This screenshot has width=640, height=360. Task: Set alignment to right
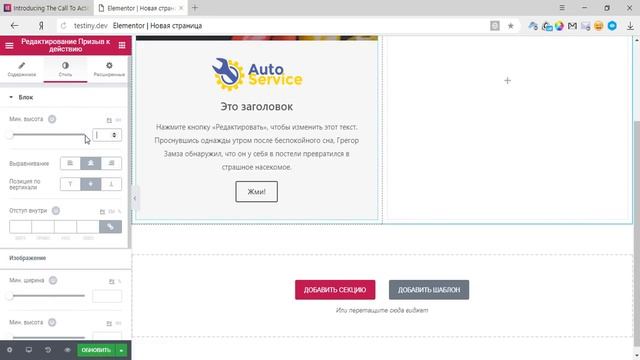111,163
